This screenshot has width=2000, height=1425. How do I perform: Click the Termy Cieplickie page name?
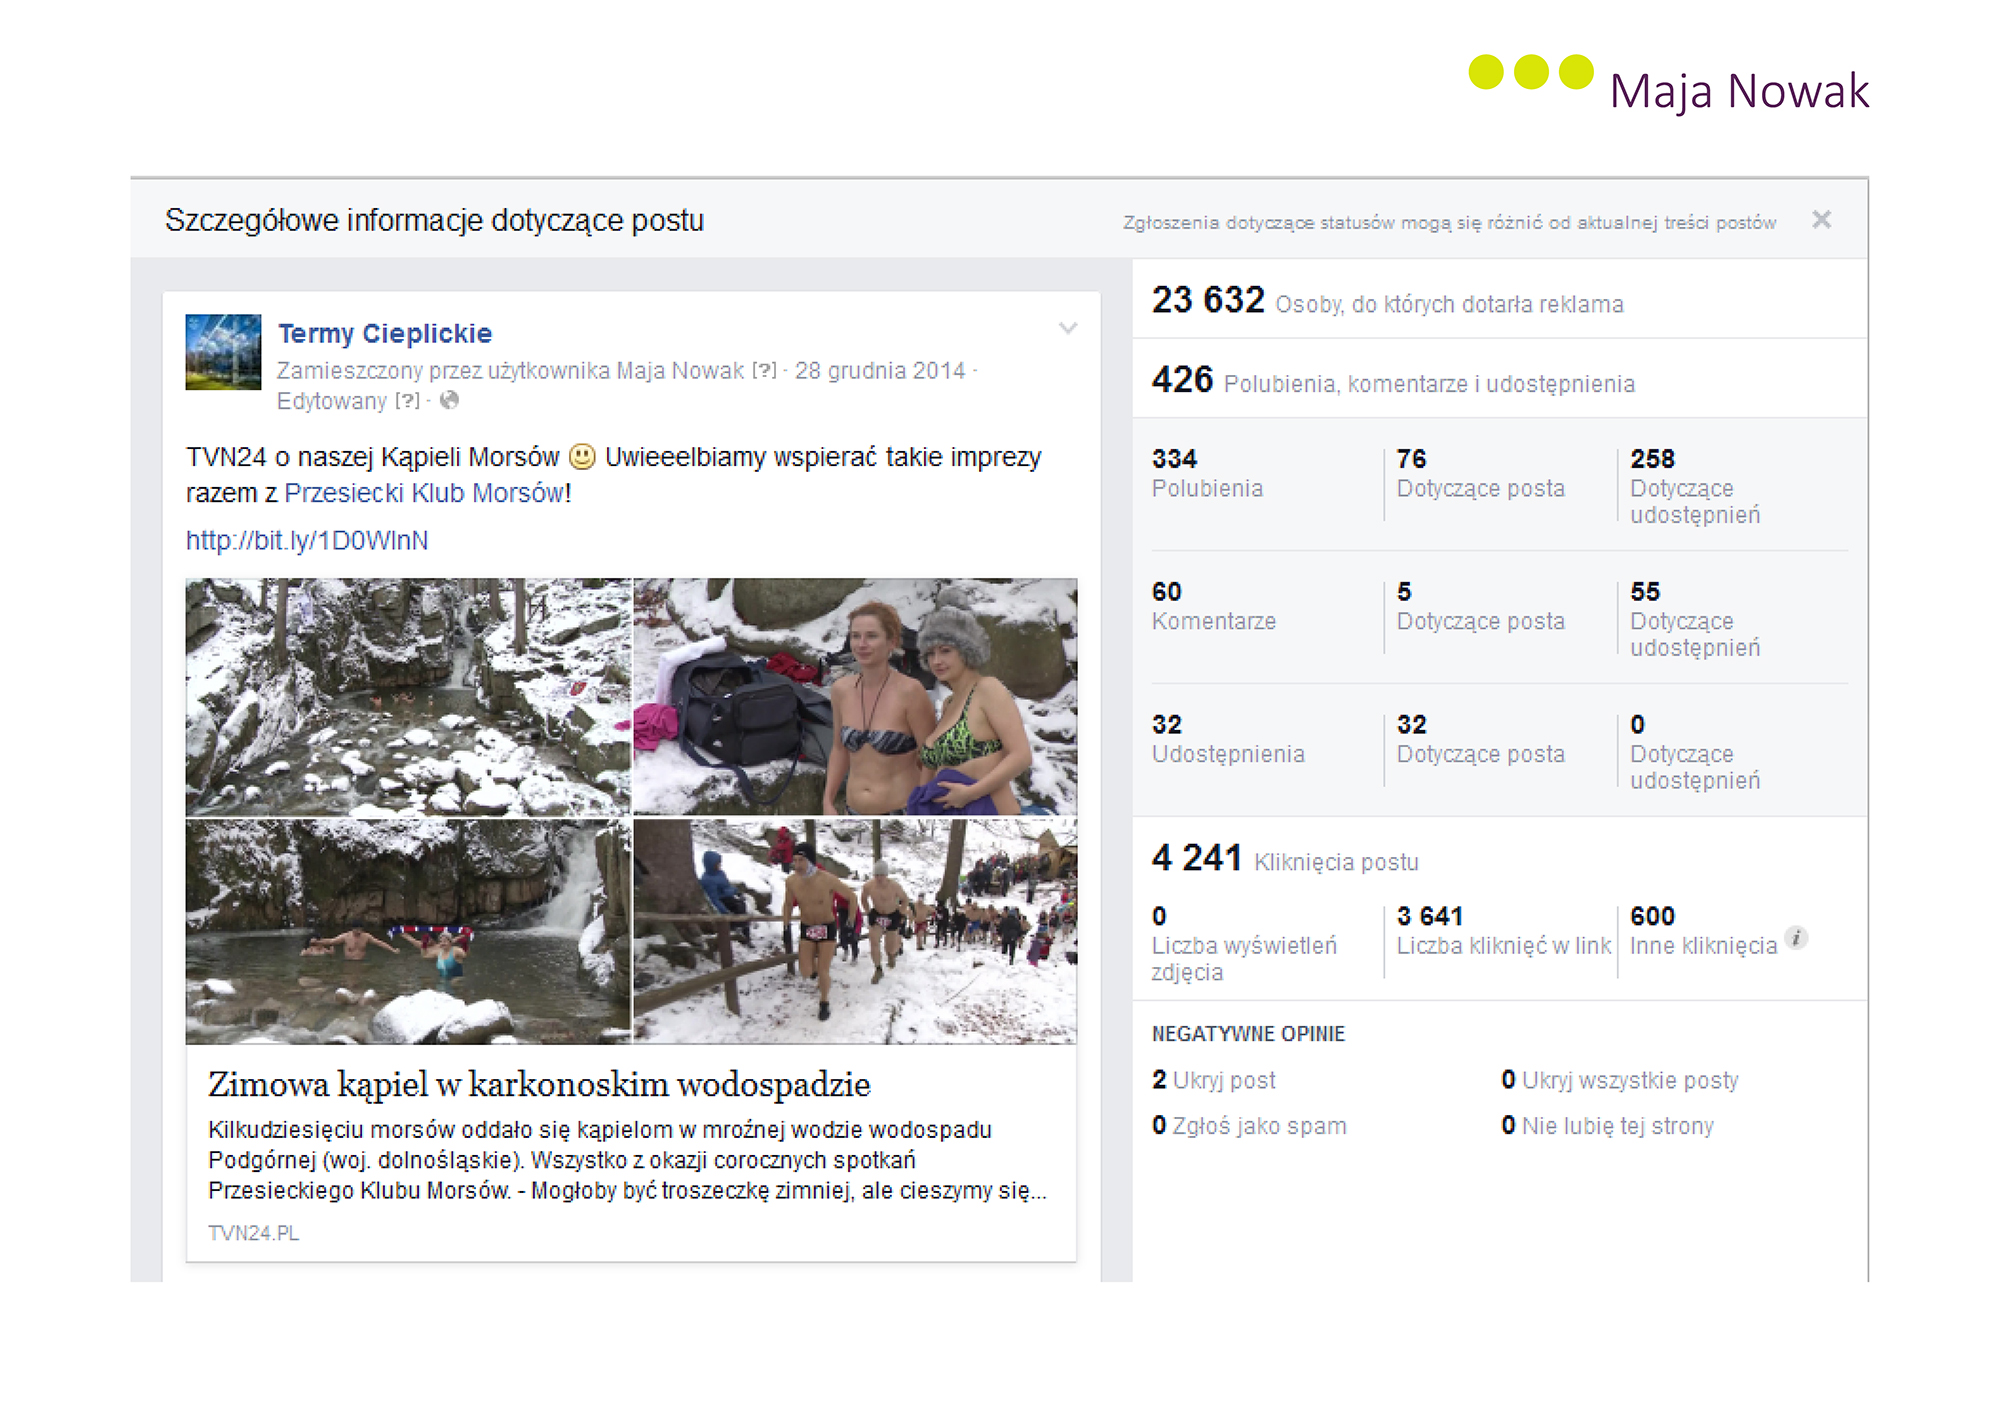tap(385, 333)
